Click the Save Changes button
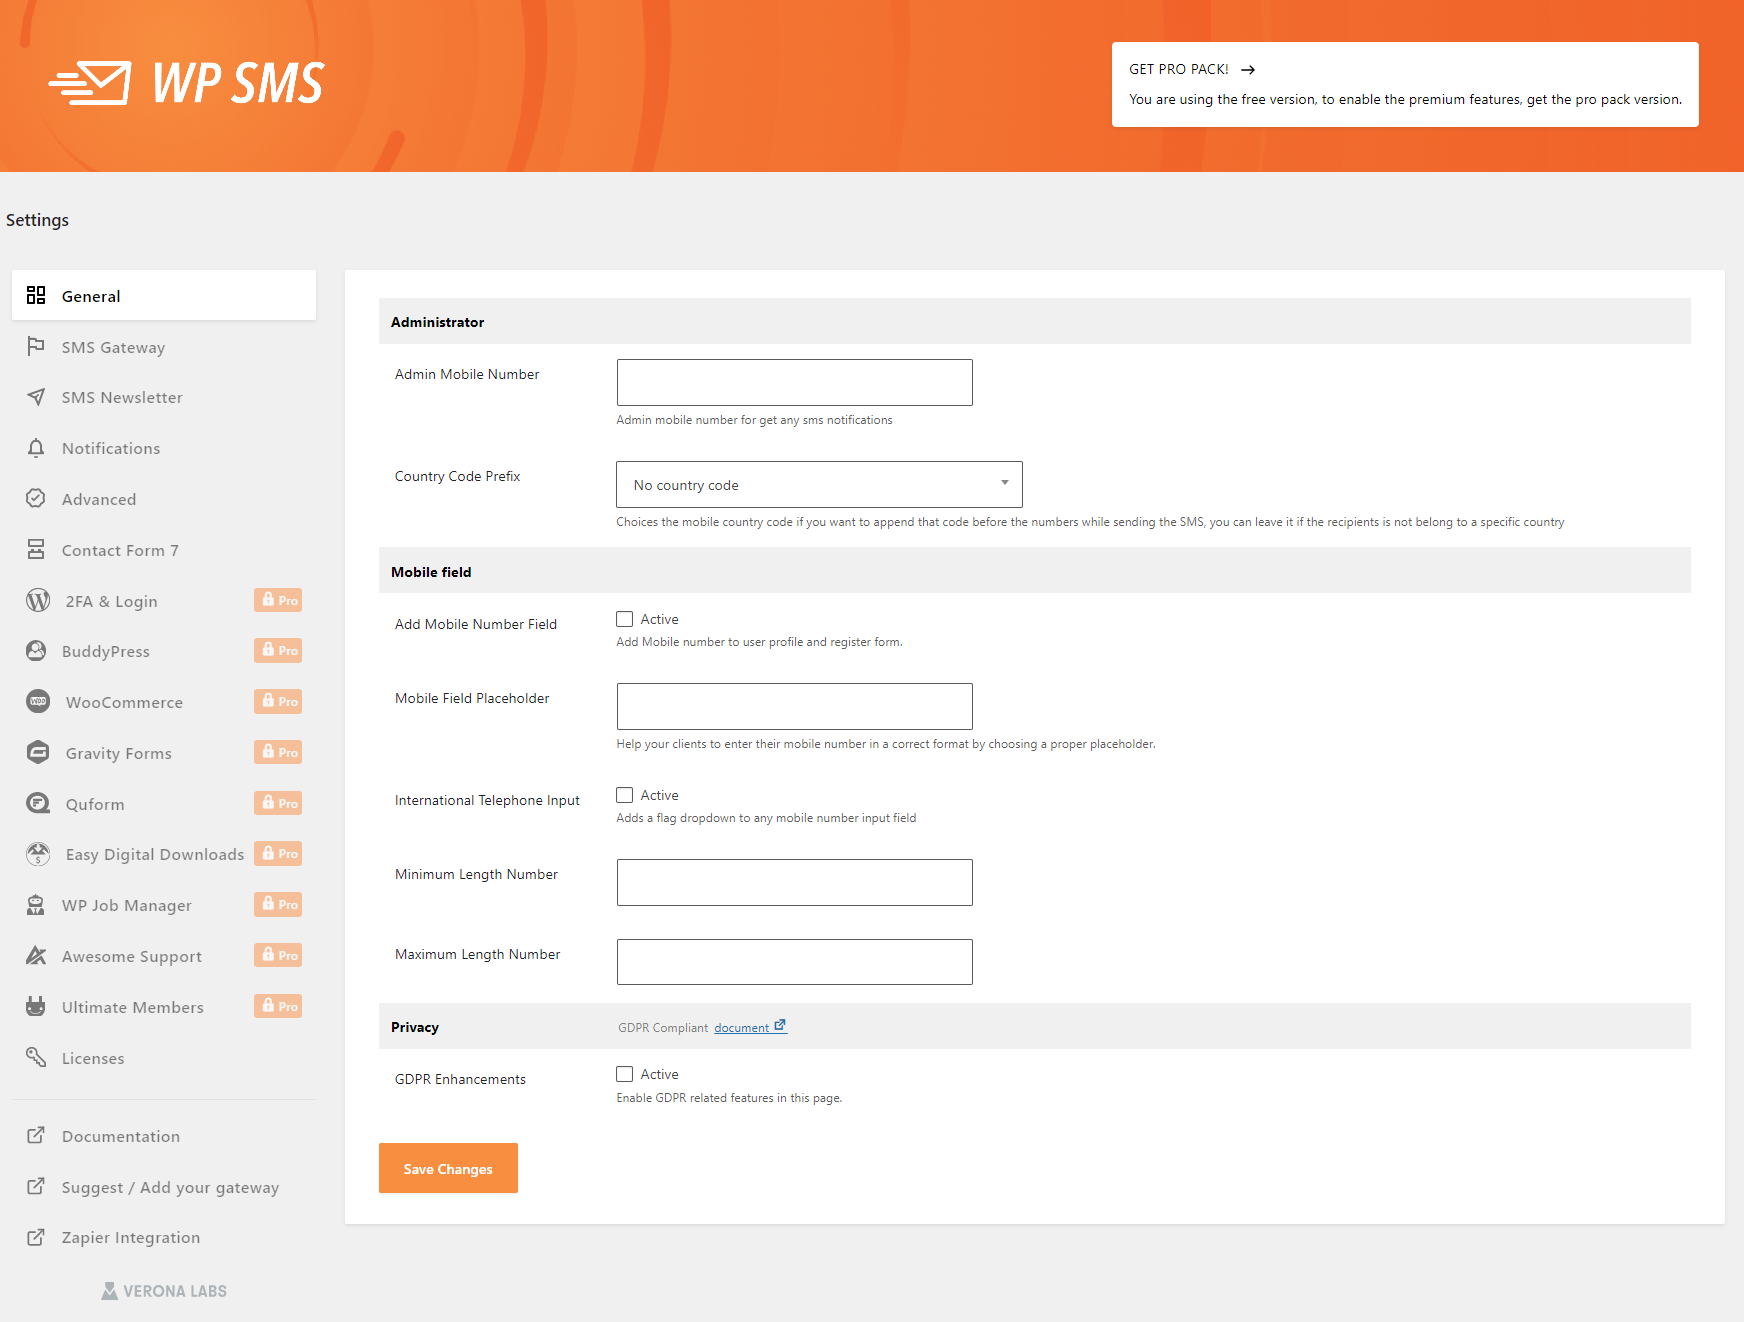 coord(448,1168)
